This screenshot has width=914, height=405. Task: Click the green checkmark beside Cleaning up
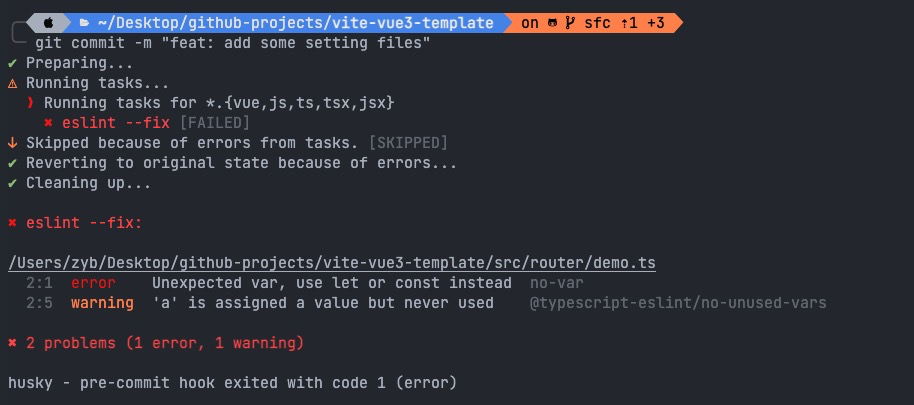[12, 183]
